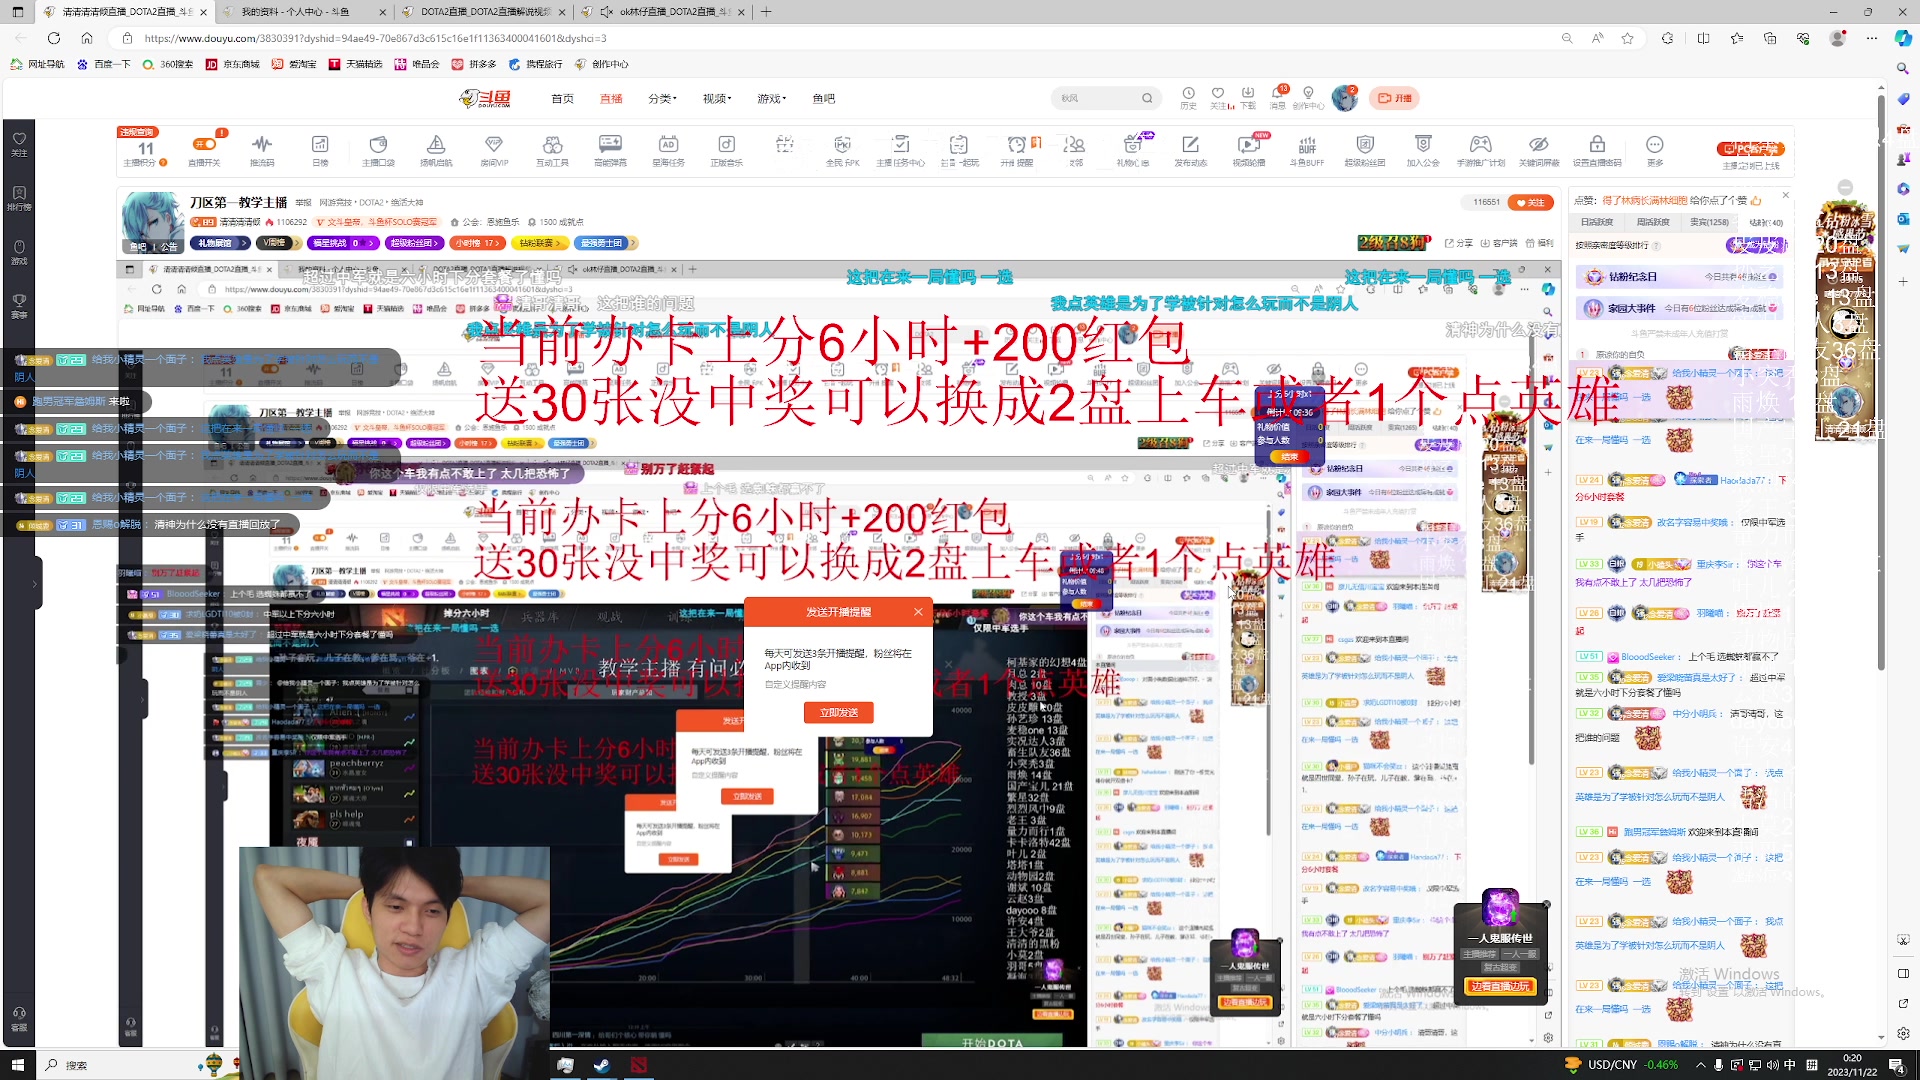Open the 主播口袋 streamer pocket tool
The height and width of the screenshot is (1080, 1920).
378,149
